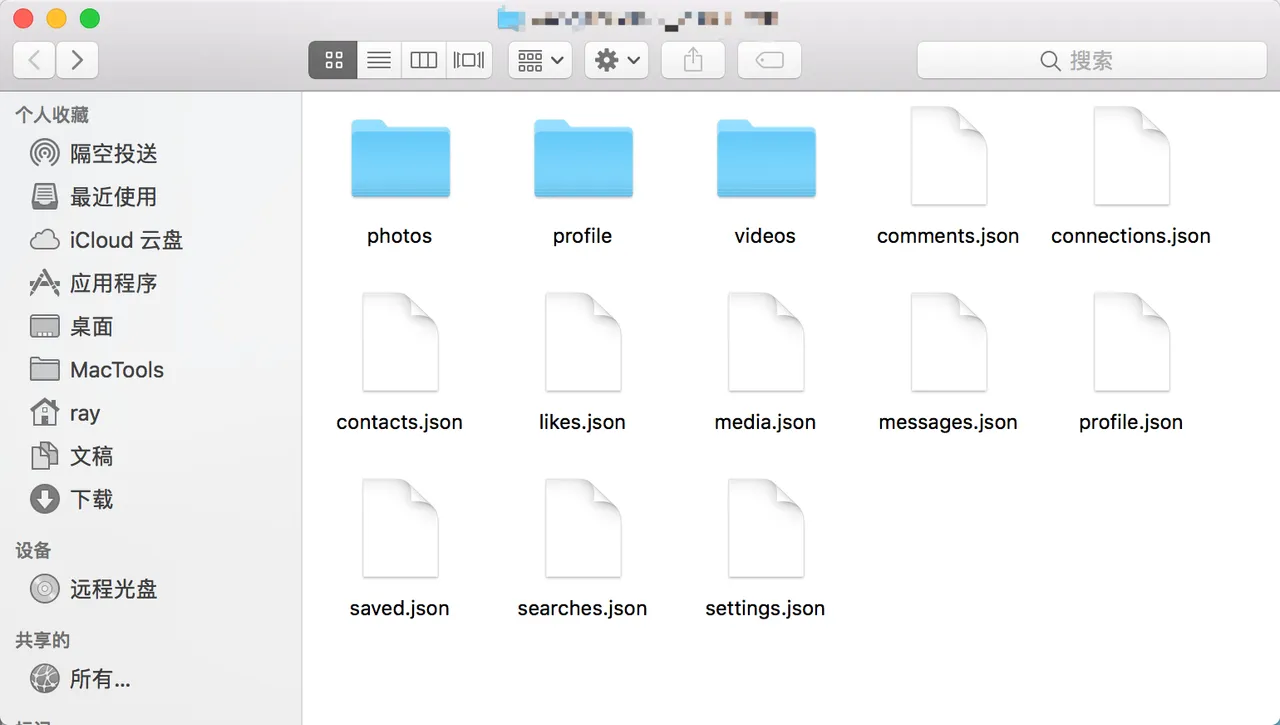Viewport: 1280px width, 725px height.
Task: Click the 个人收藏 section header
Action: point(52,115)
